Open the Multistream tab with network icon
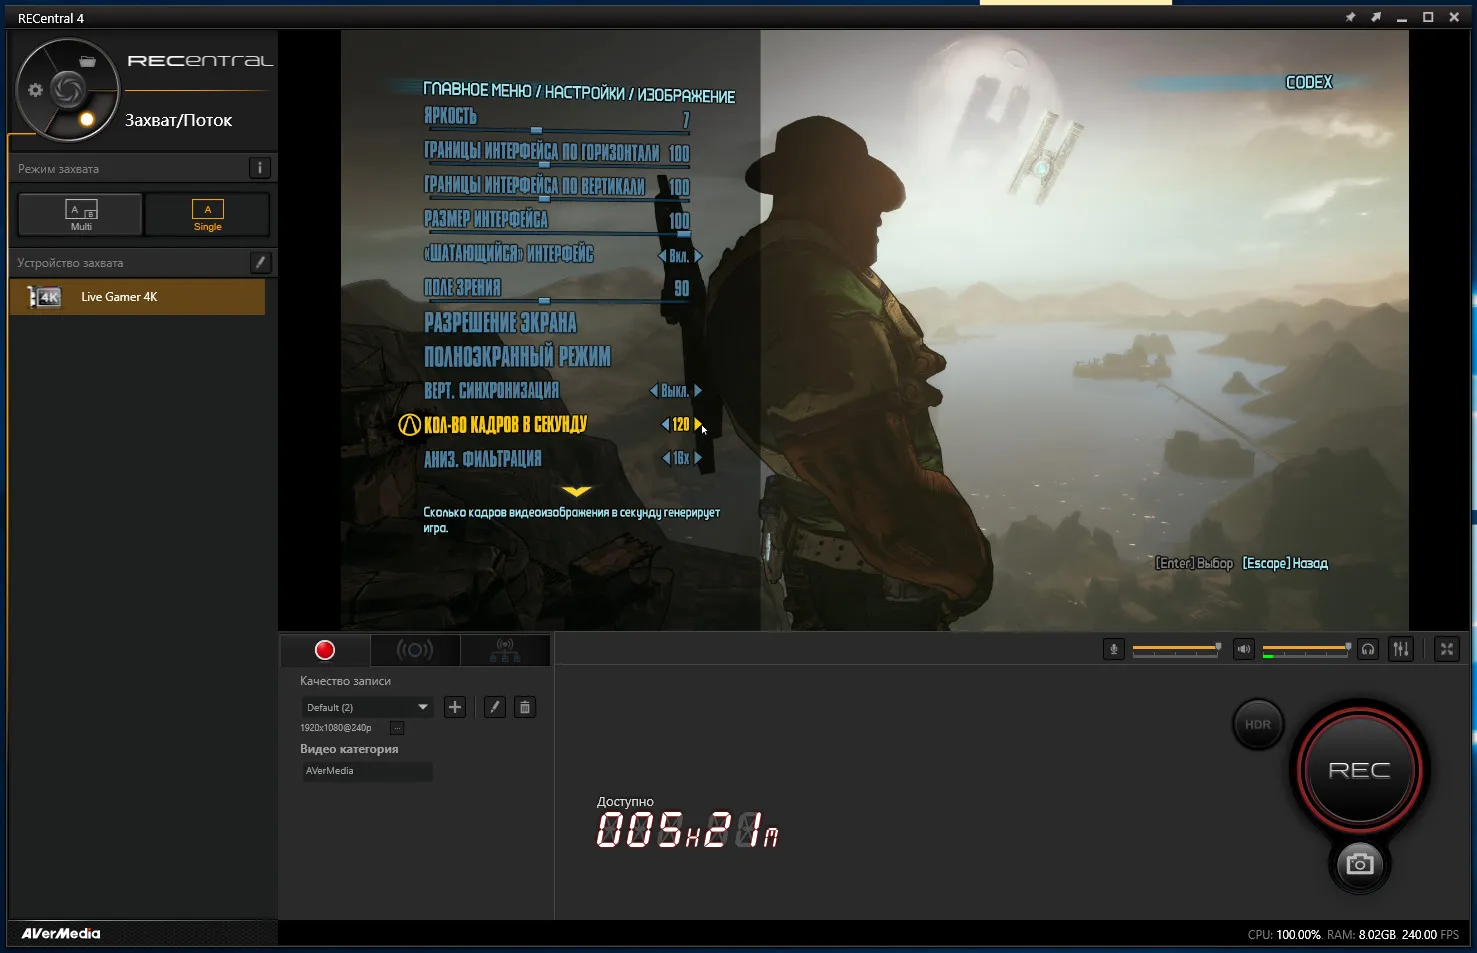Image resolution: width=1477 pixels, height=953 pixels. pyautogui.click(x=505, y=650)
